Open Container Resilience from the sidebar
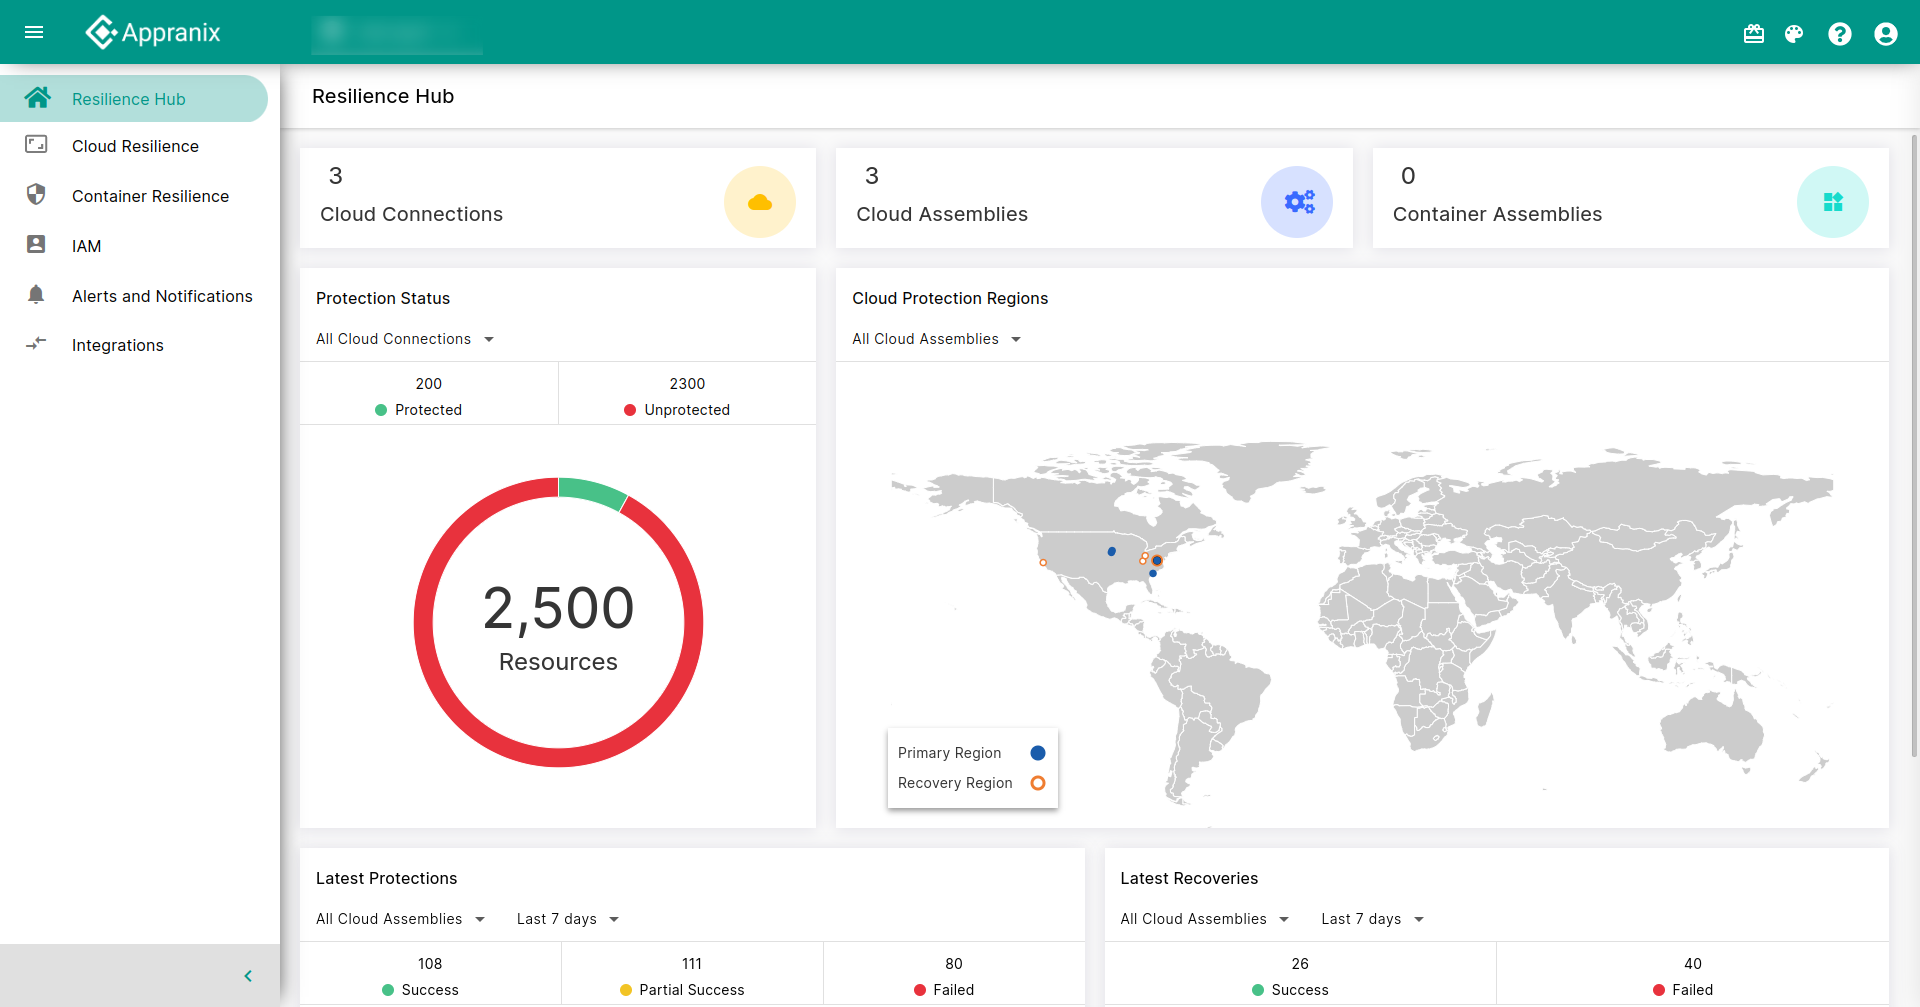 tap(150, 196)
